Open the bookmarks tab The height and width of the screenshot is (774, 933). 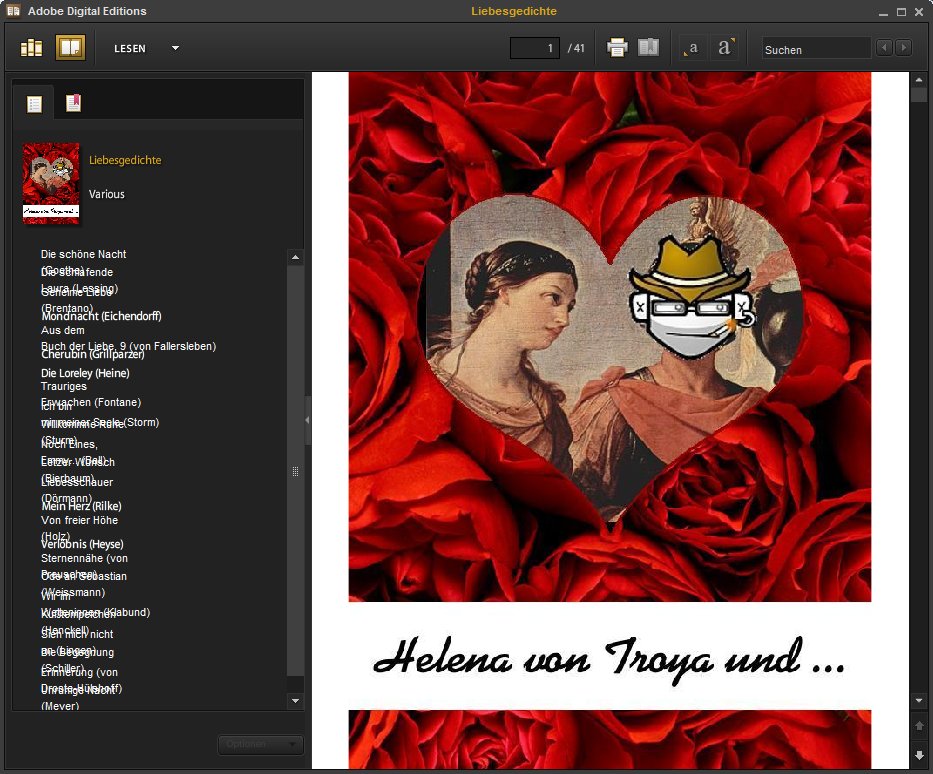[73, 104]
